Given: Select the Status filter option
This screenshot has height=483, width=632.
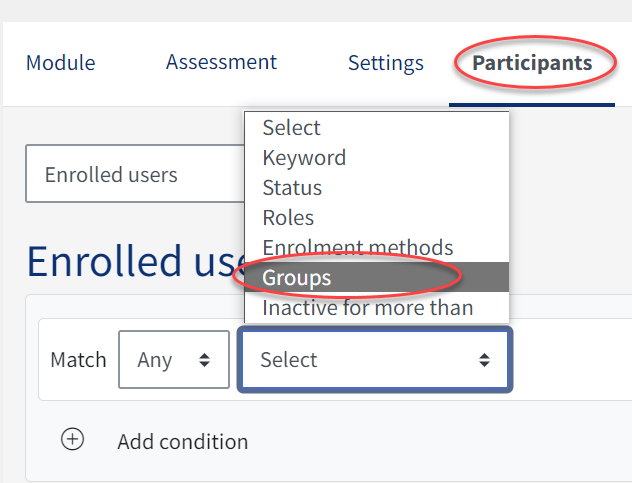Looking at the screenshot, I should click(x=292, y=188).
